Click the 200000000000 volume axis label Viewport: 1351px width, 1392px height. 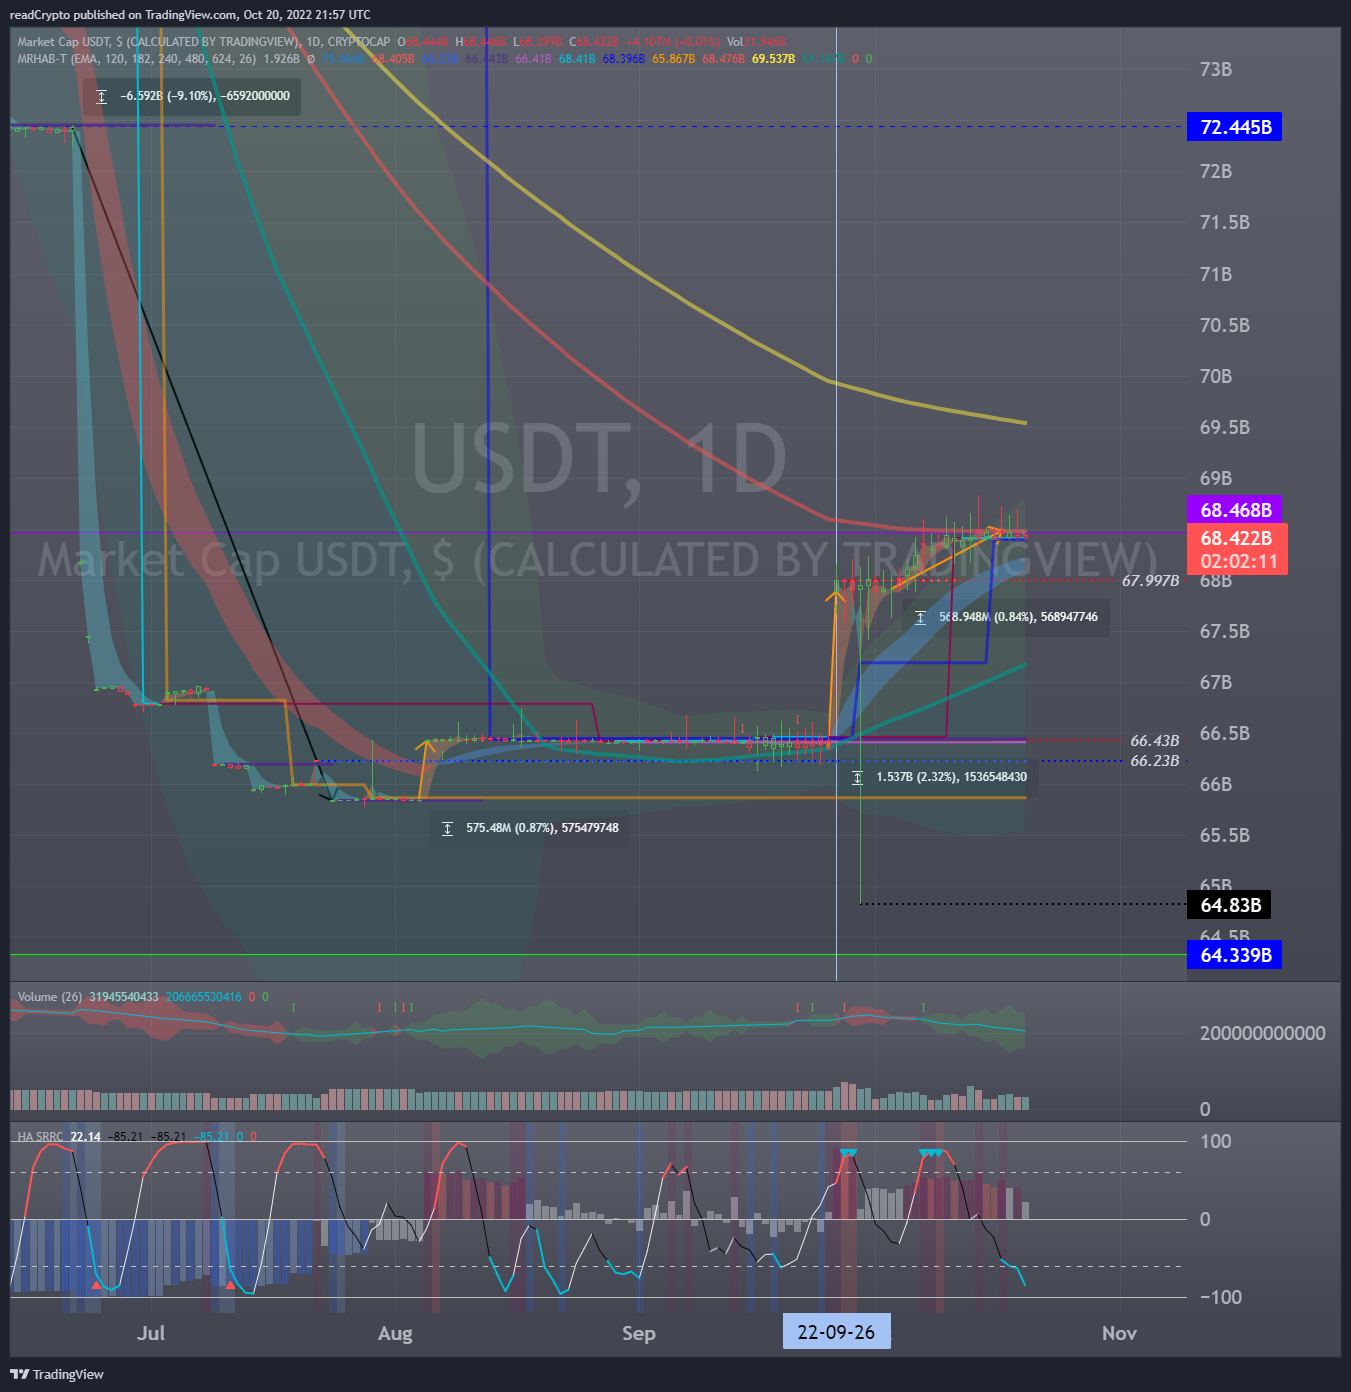(1262, 1033)
